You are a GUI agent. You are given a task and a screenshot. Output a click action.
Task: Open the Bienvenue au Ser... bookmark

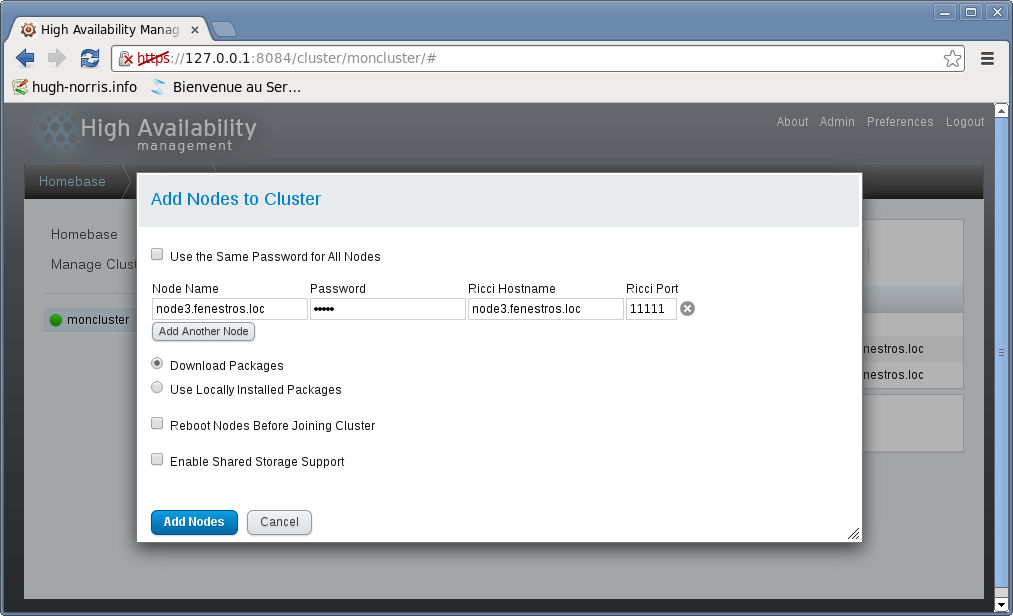tap(226, 87)
